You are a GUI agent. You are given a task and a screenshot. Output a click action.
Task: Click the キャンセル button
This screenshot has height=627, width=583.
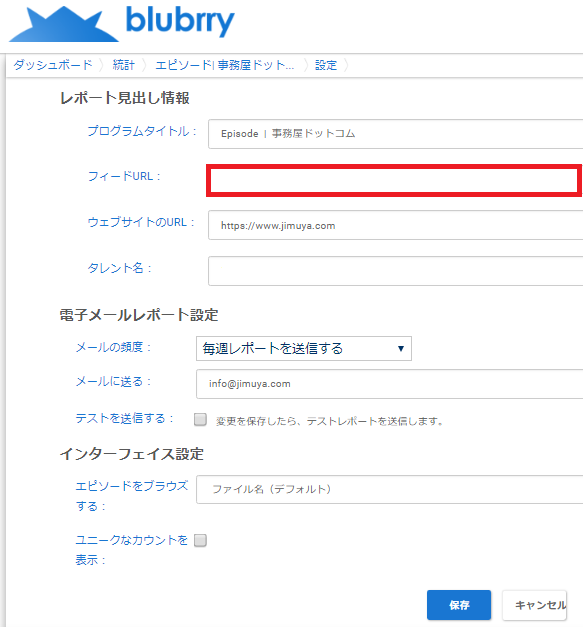click(x=535, y=605)
